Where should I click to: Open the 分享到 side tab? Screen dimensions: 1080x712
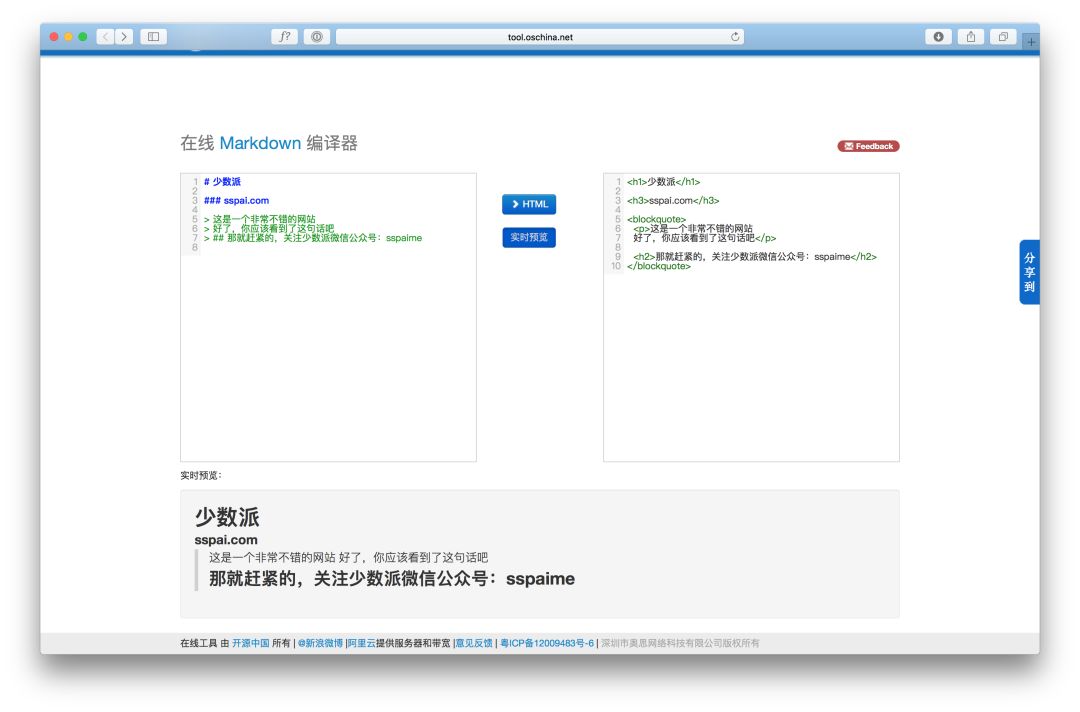pos(1029,272)
